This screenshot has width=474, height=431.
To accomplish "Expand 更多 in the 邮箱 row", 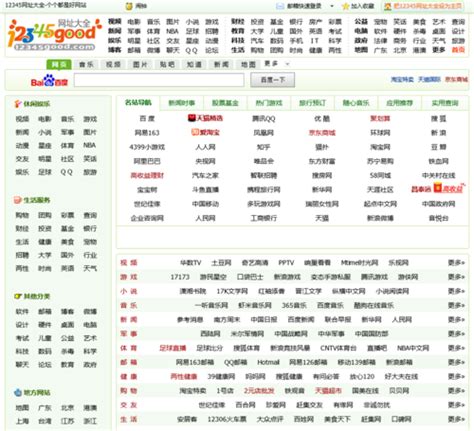I will 456,362.
